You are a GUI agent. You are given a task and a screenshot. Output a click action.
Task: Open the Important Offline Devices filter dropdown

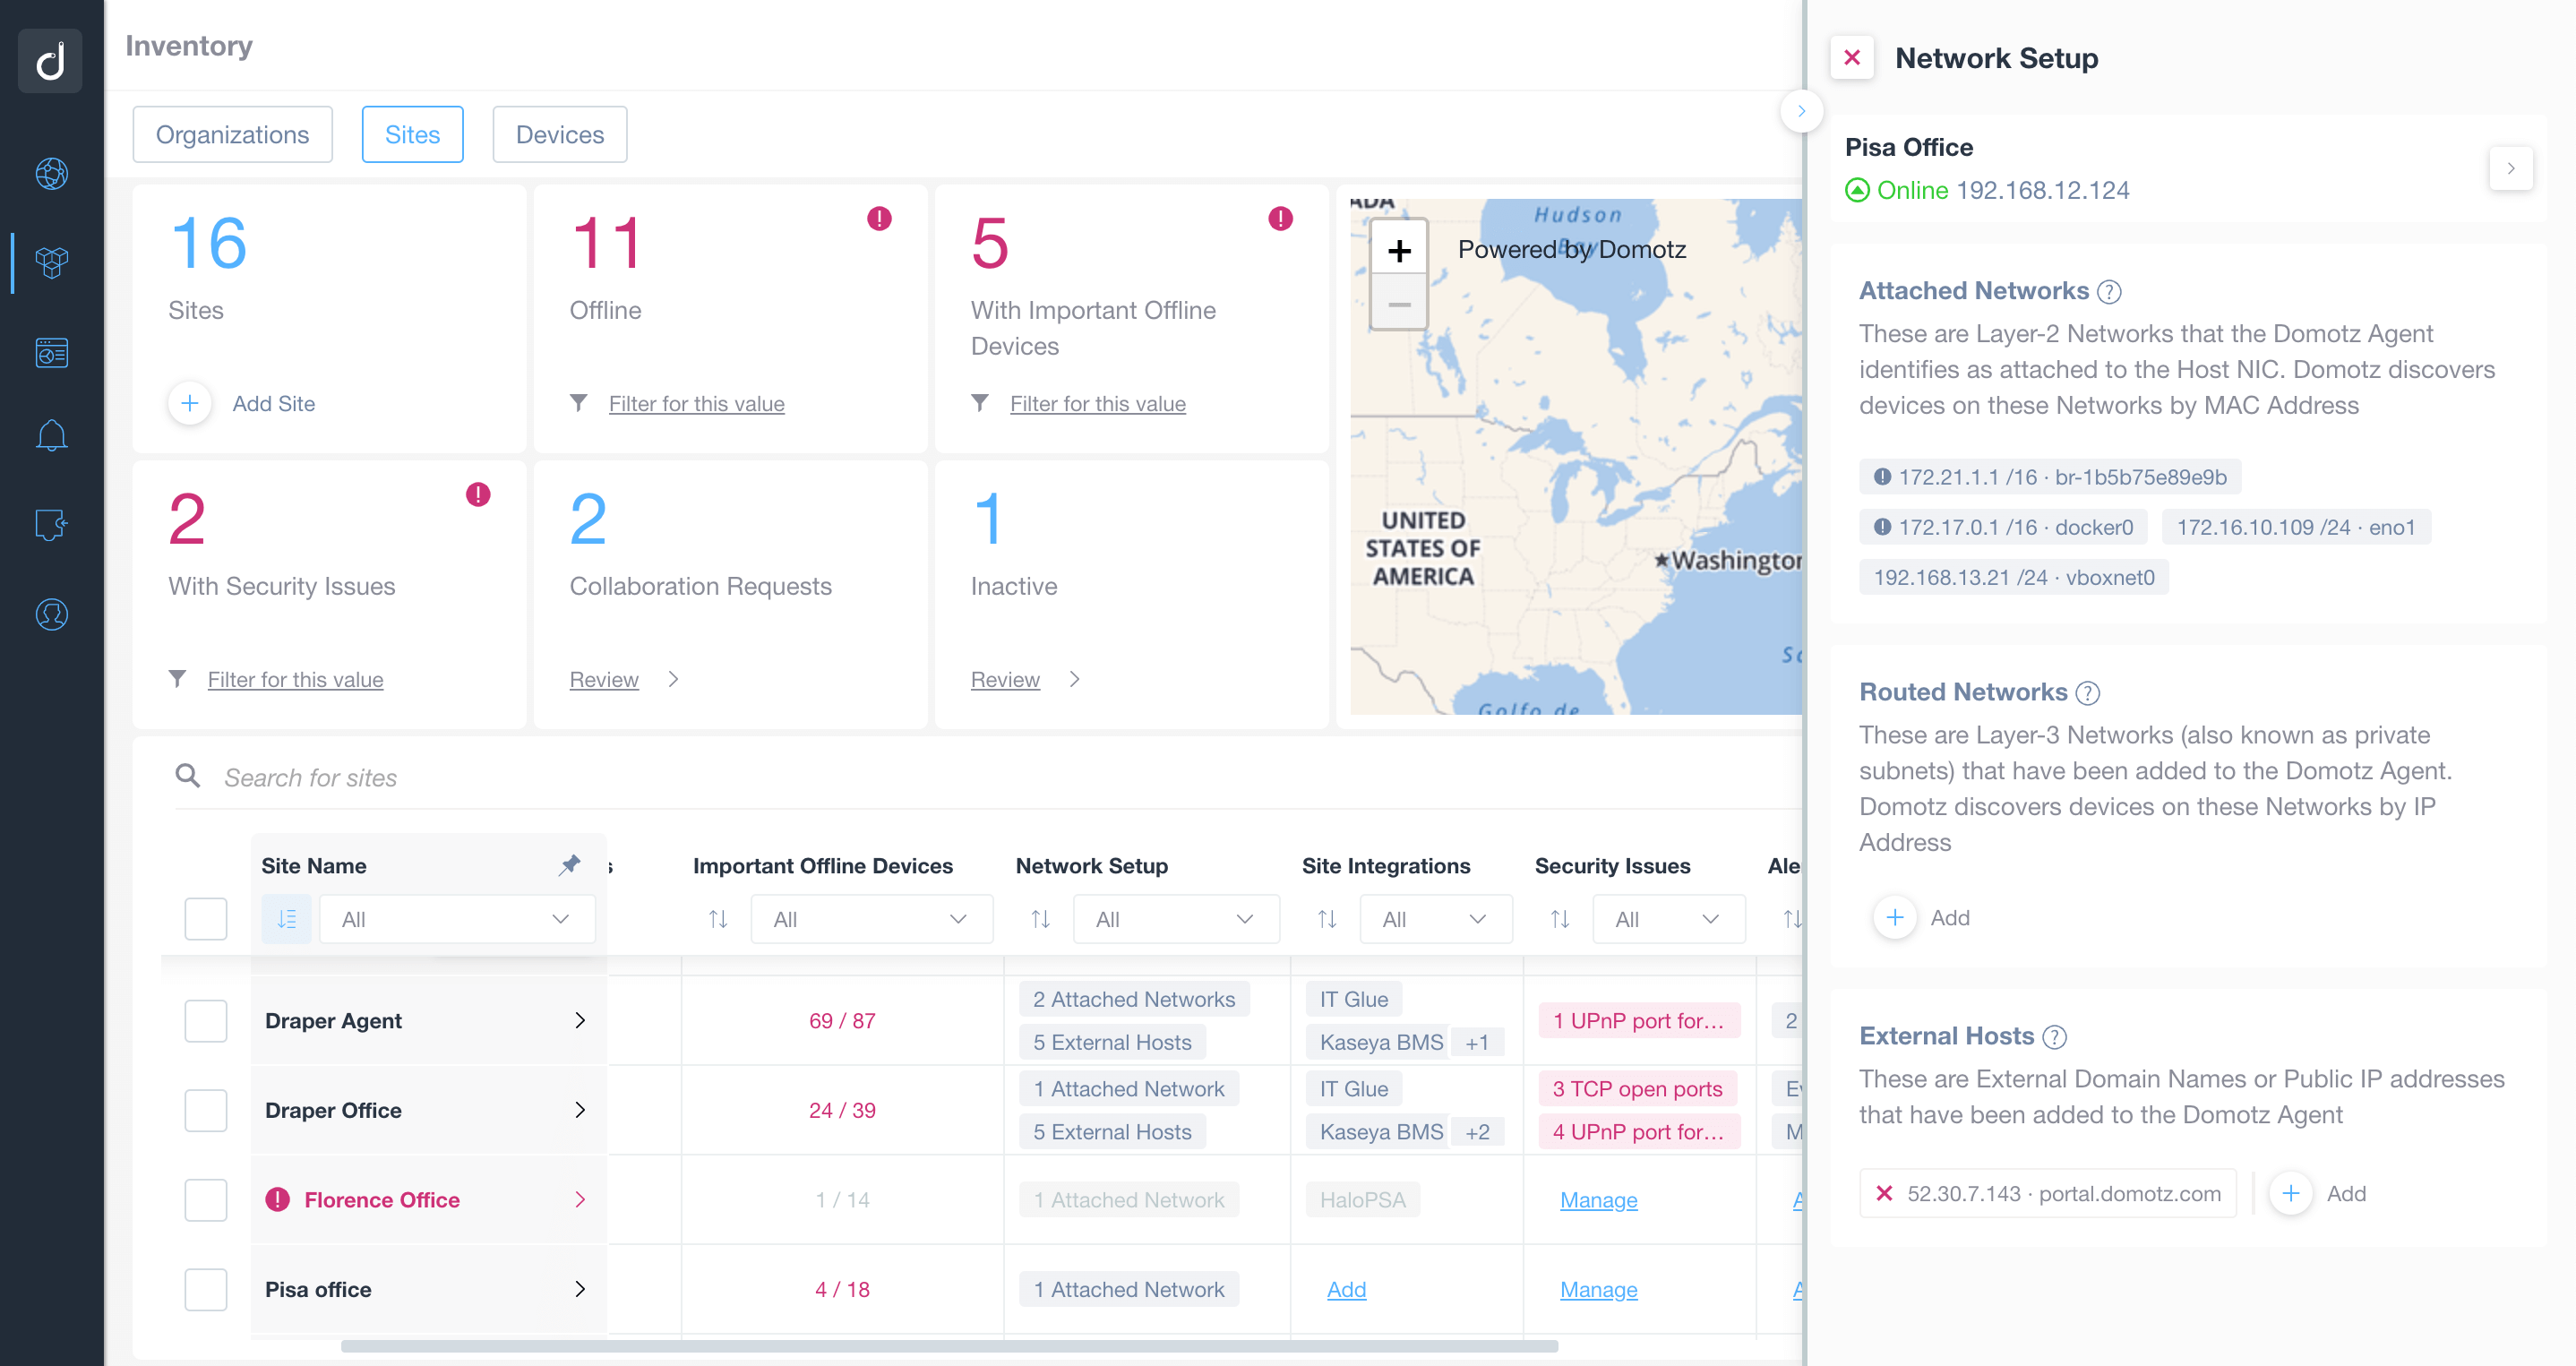(x=871, y=919)
